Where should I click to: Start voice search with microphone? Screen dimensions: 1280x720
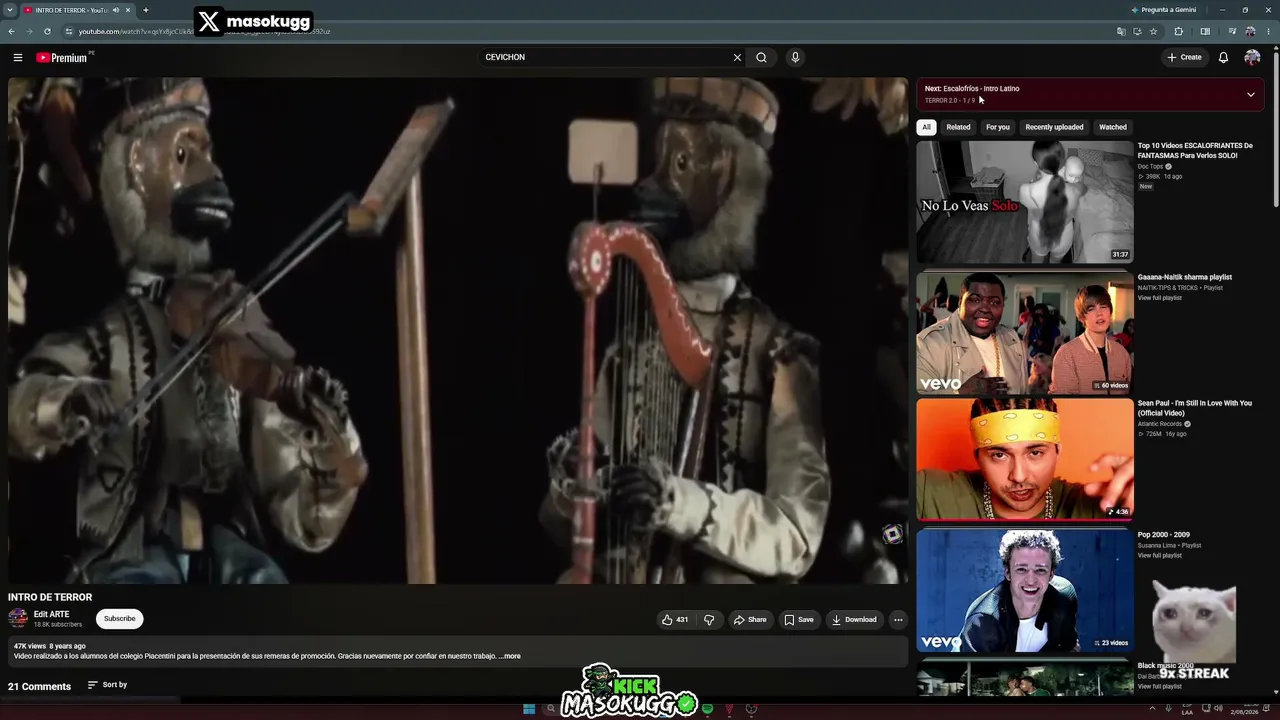[795, 57]
